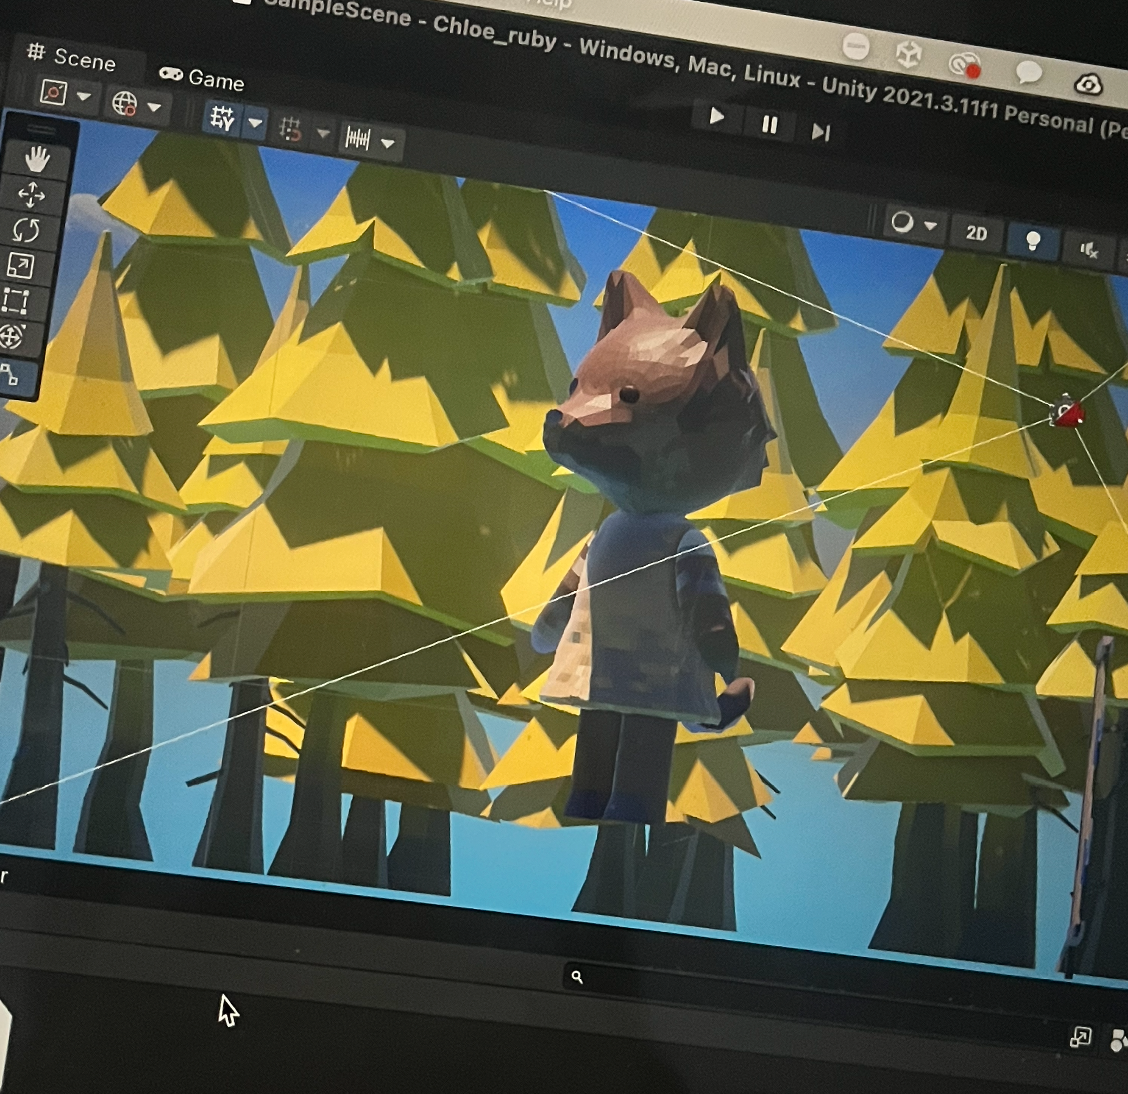
Task: Open the increment snapping dropdown arrow
Action: pyautogui.click(x=388, y=143)
